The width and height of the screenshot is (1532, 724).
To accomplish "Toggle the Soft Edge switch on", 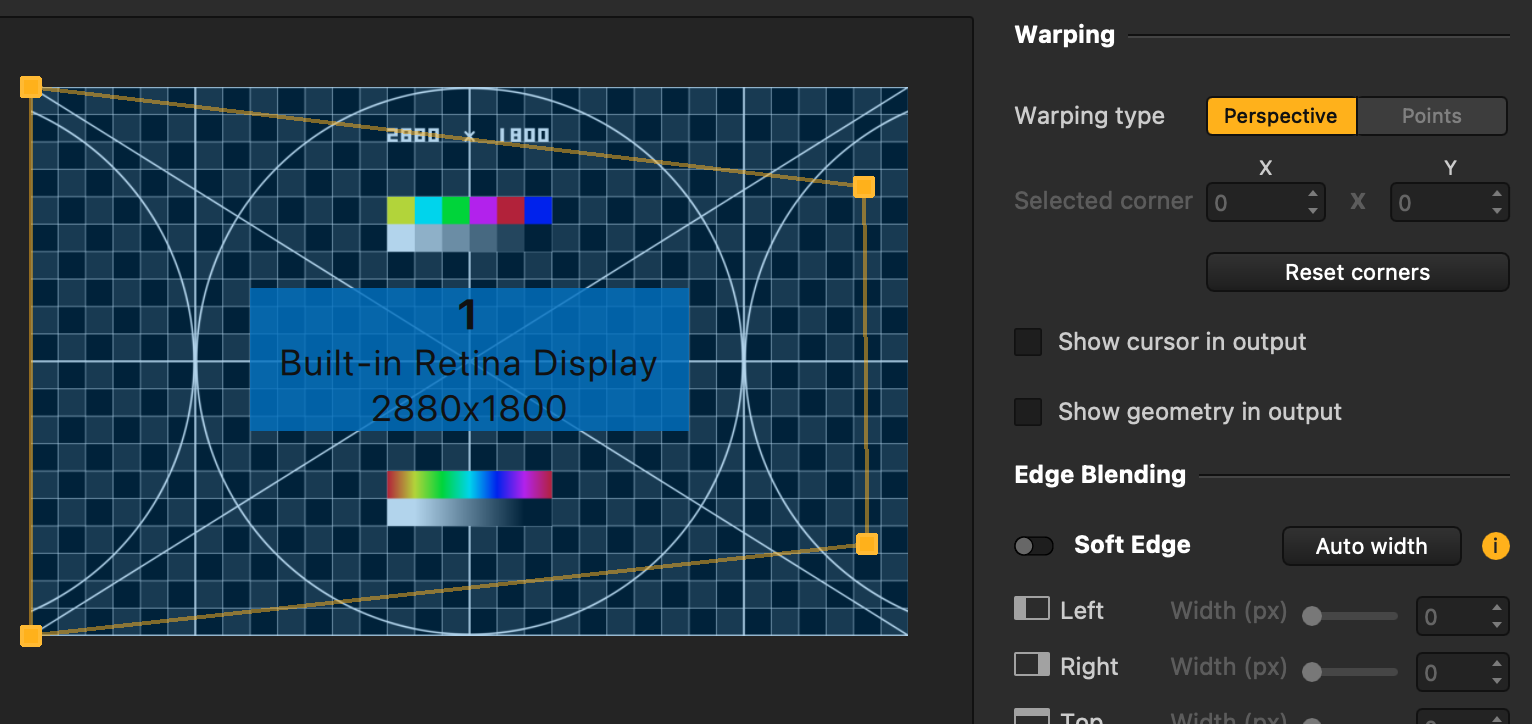I will point(1033,545).
